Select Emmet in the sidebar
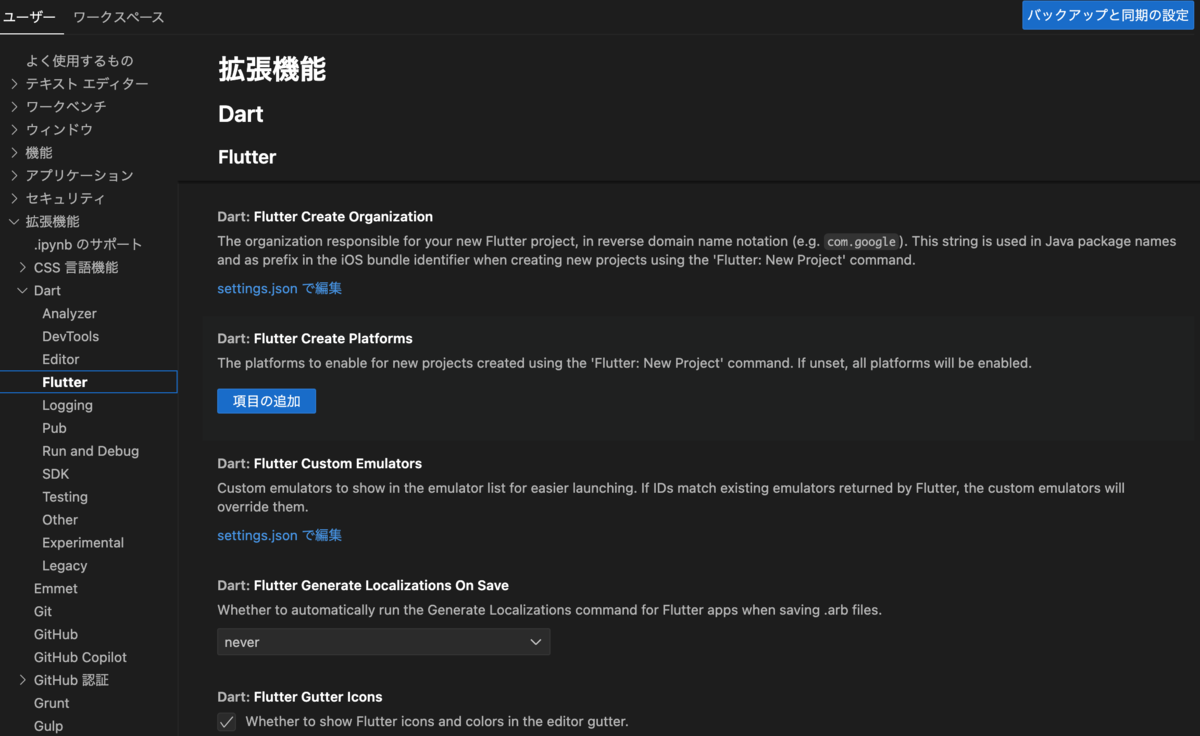The image size is (1200, 736). pyautogui.click(x=56, y=589)
